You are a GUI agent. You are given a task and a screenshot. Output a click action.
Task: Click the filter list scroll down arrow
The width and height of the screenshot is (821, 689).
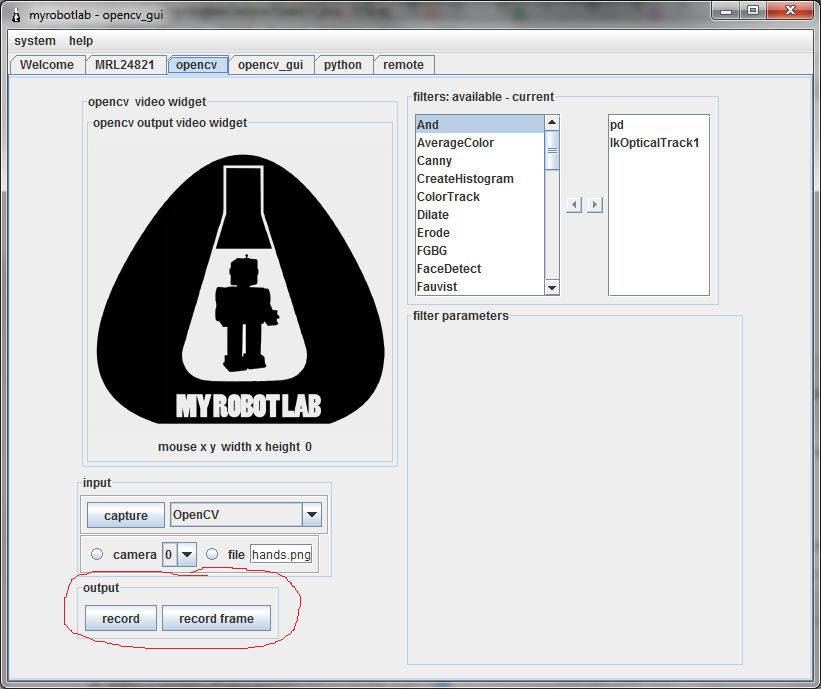point(552,287)
